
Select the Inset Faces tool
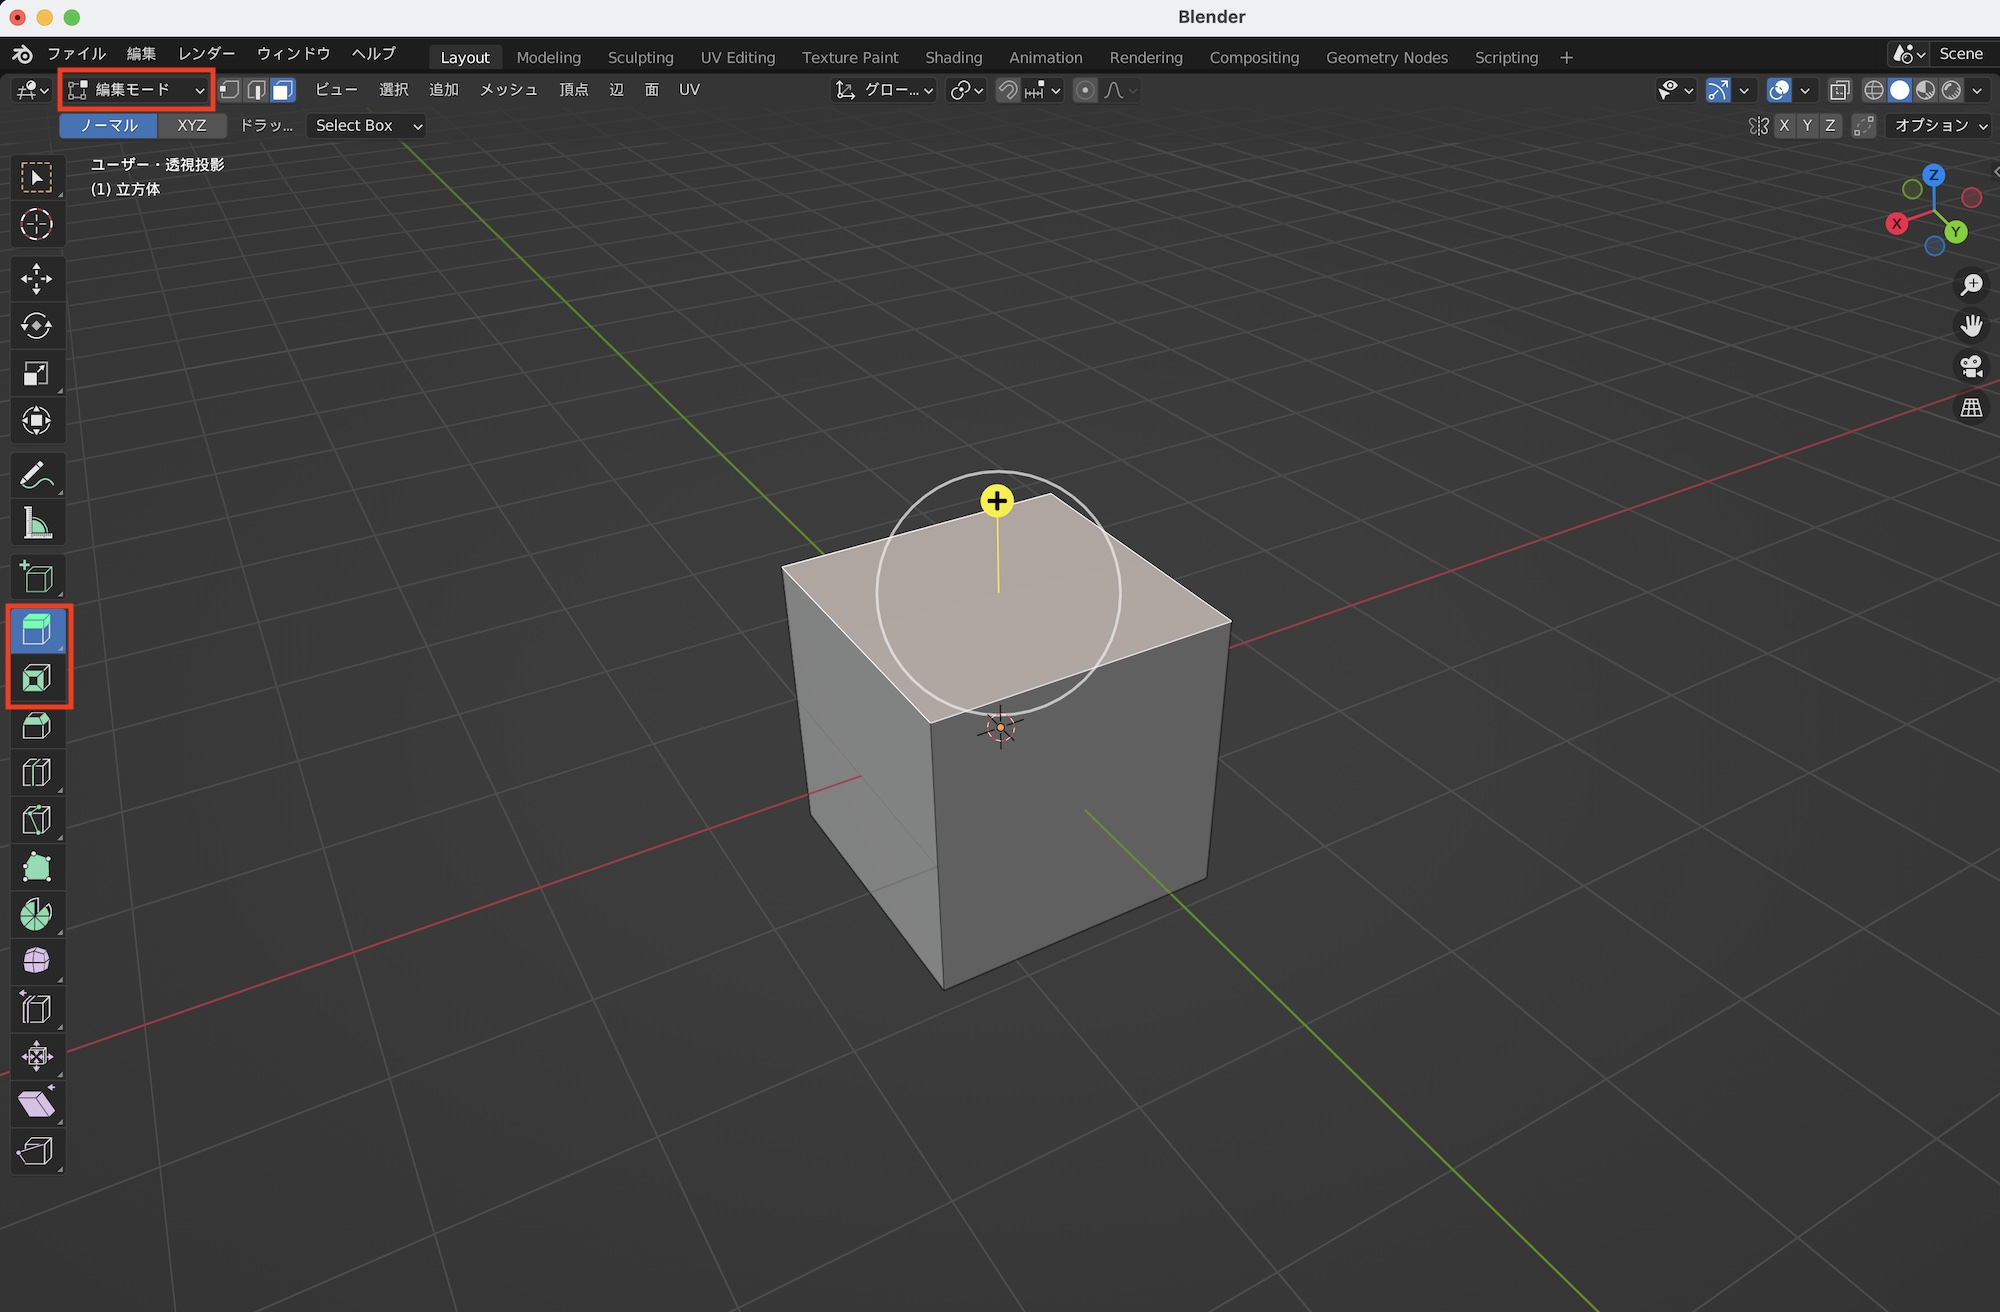coord(37,678)
